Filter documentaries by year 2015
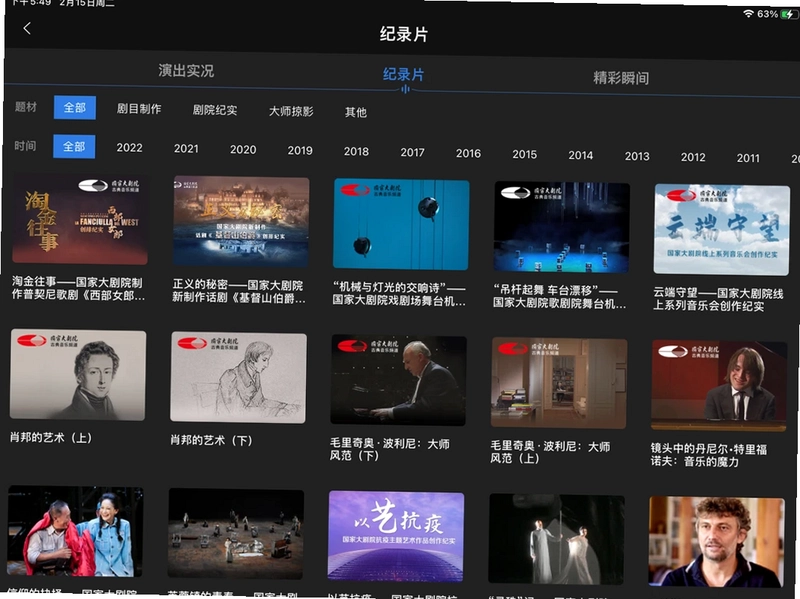 (x=524, y=155)
